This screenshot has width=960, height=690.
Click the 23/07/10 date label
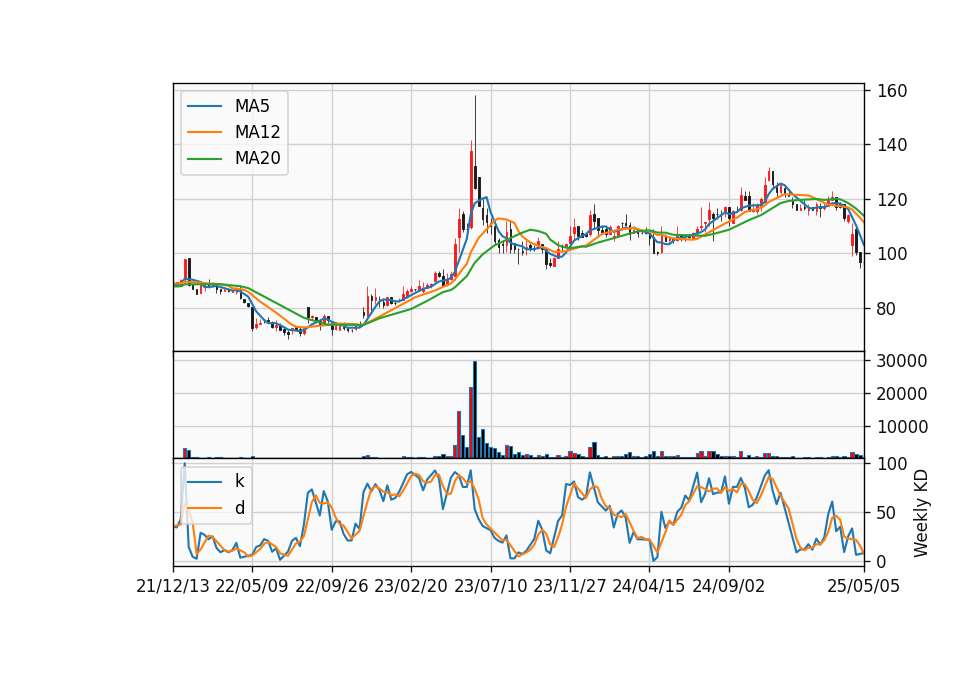pyautogui.click(x=490, y=587)
